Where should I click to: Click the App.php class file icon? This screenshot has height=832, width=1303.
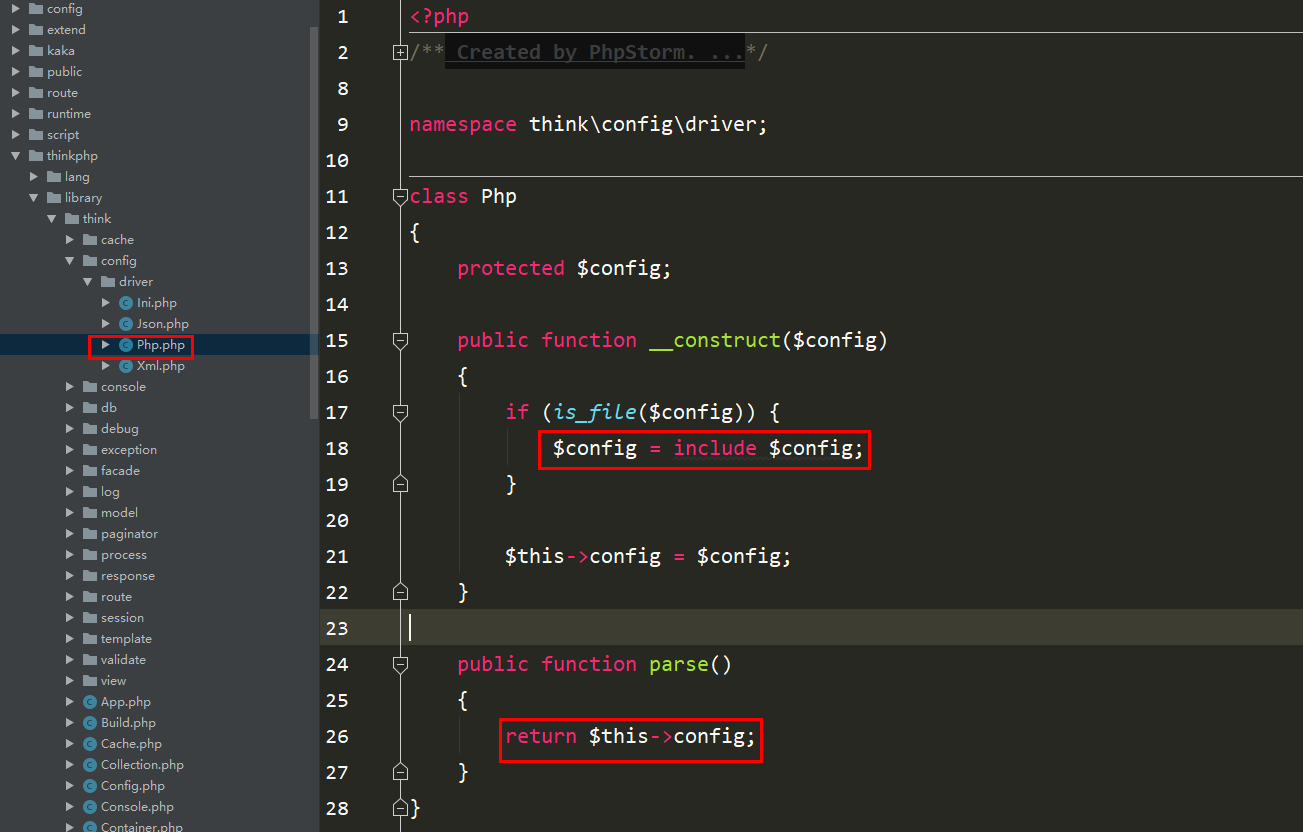pyautogui.click(x=90, y=702)
